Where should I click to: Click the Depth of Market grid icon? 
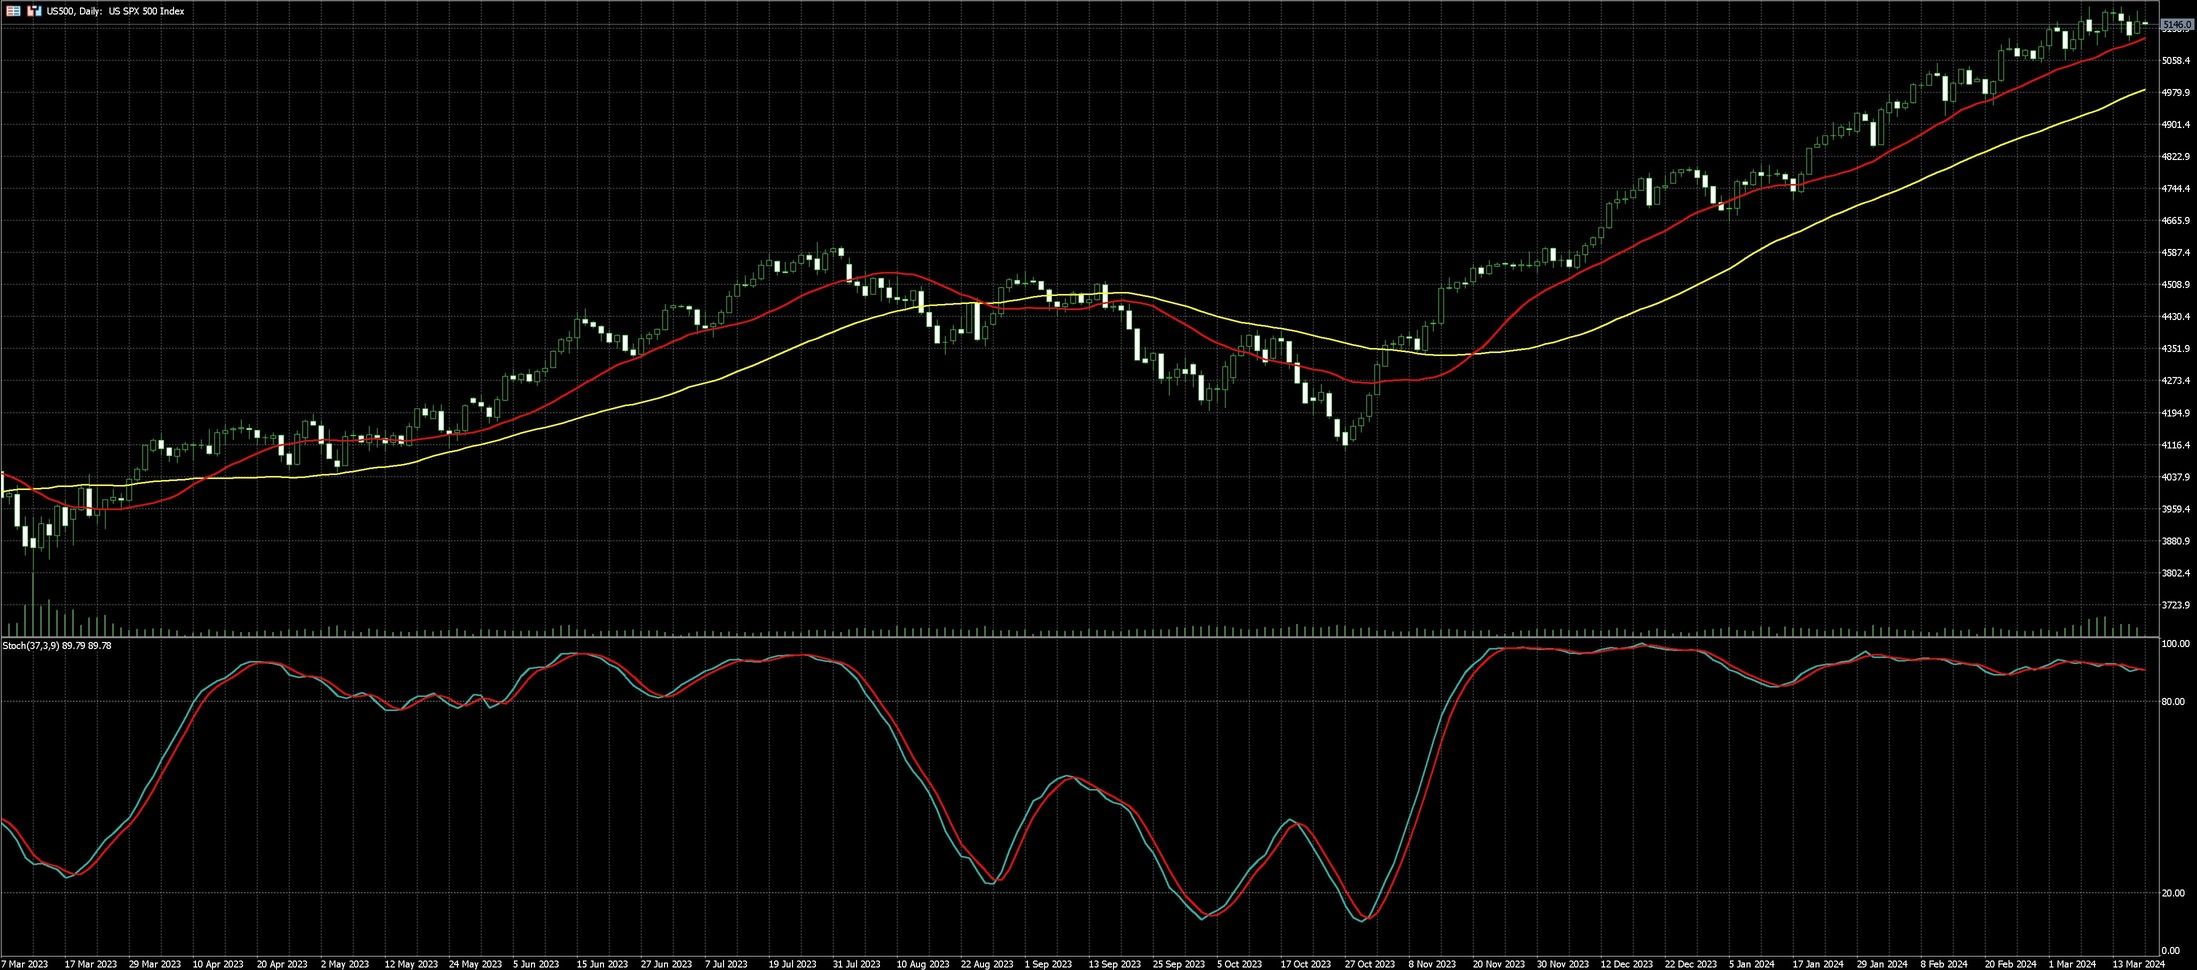14,11
